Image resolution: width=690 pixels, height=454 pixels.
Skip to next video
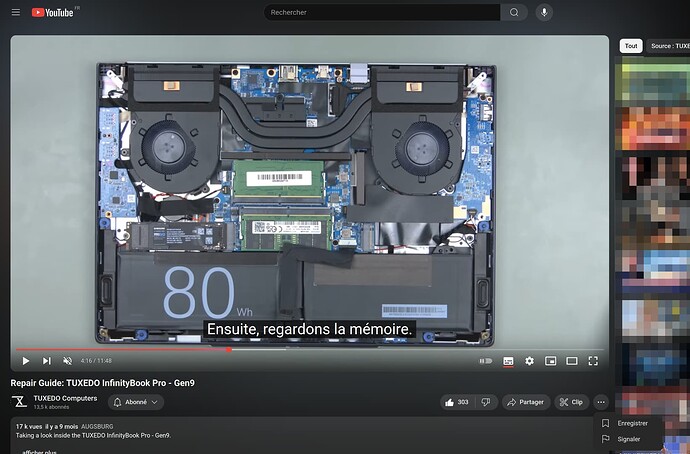pyautogui.click(x=46, y=361)
